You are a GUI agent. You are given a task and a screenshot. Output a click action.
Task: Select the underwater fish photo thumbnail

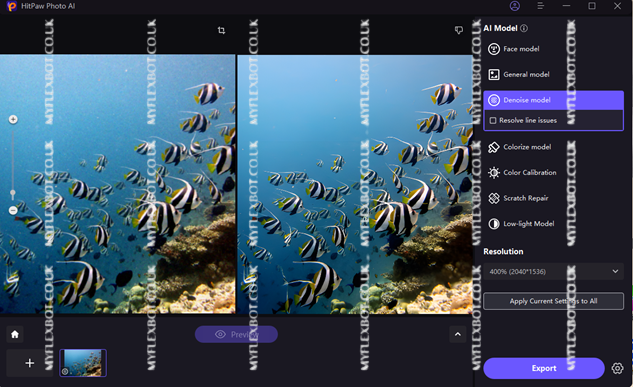(x=83, y=363)
